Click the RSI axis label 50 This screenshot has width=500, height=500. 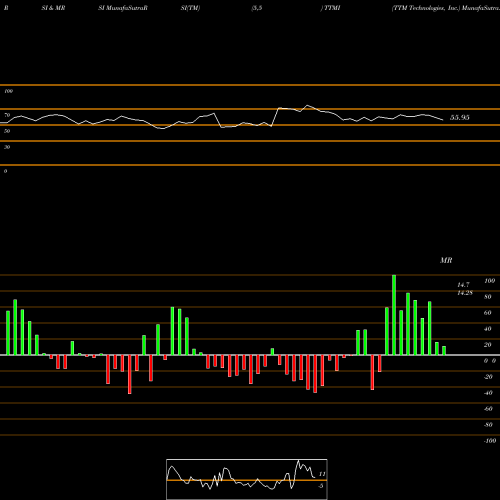tap(7, 131)
